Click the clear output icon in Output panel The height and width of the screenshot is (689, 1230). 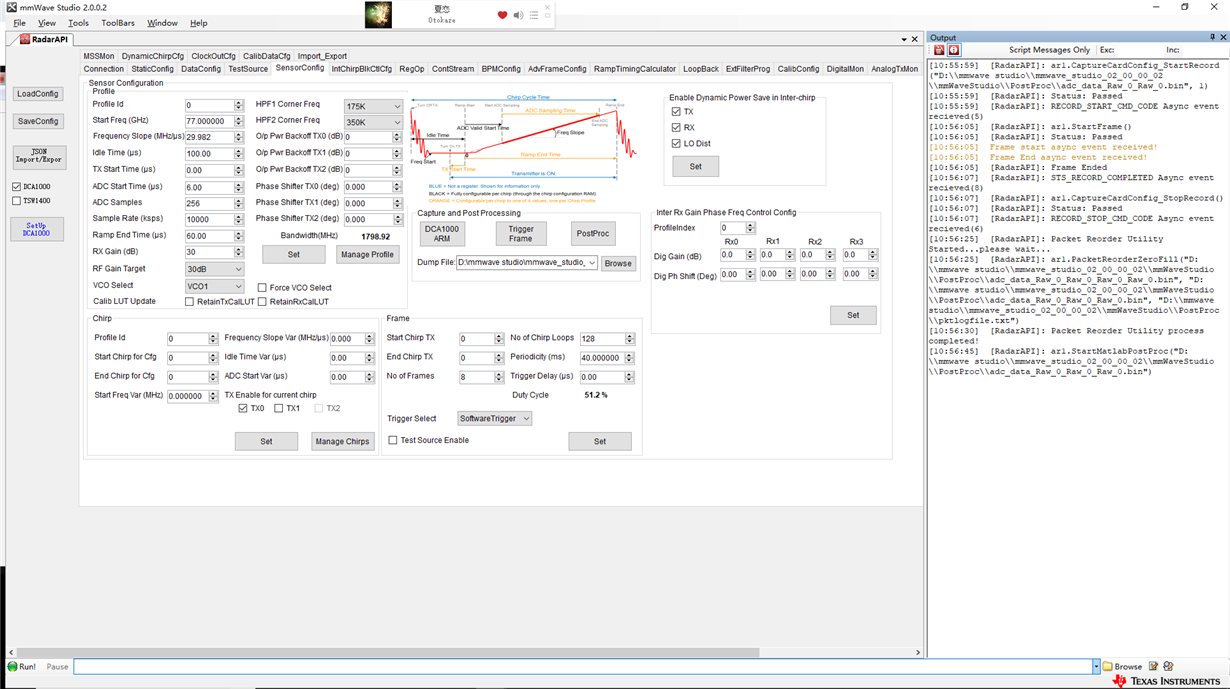pos(939,50)
